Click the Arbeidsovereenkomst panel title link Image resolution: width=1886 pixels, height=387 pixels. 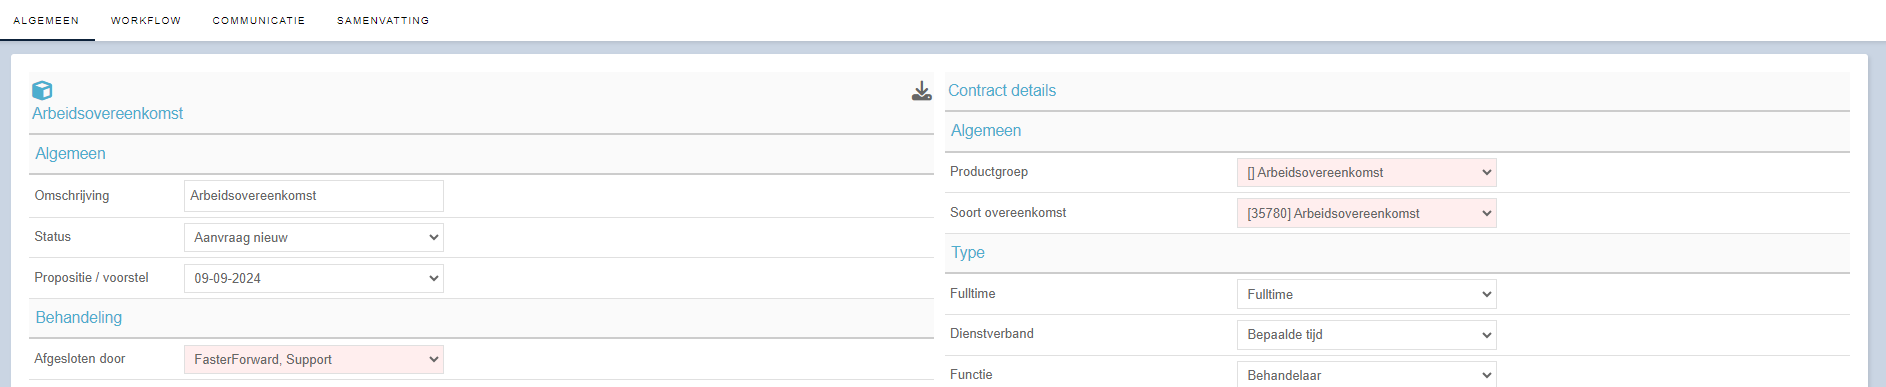pos(108,114)
